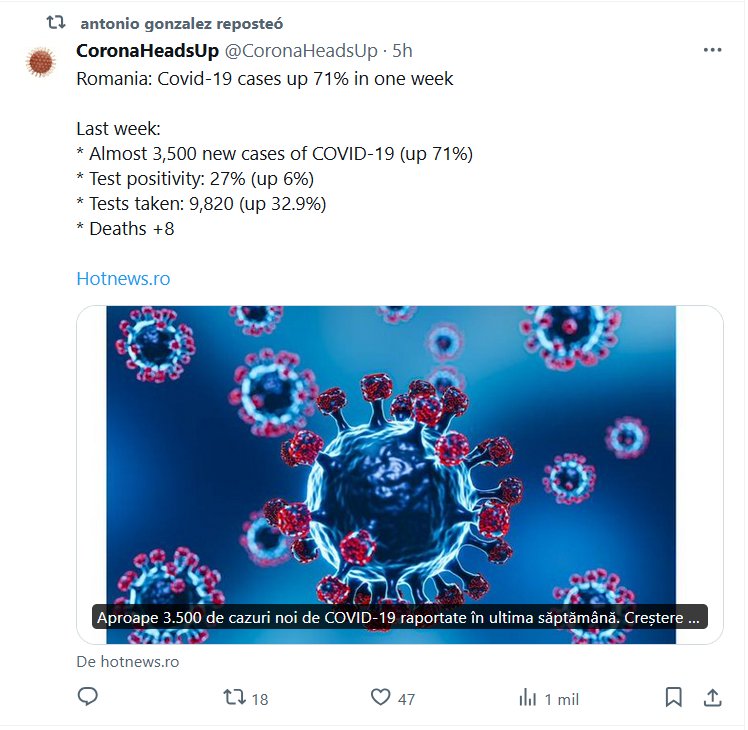Select the @CoronaHeadsUp handle

(x=301, y=51)
